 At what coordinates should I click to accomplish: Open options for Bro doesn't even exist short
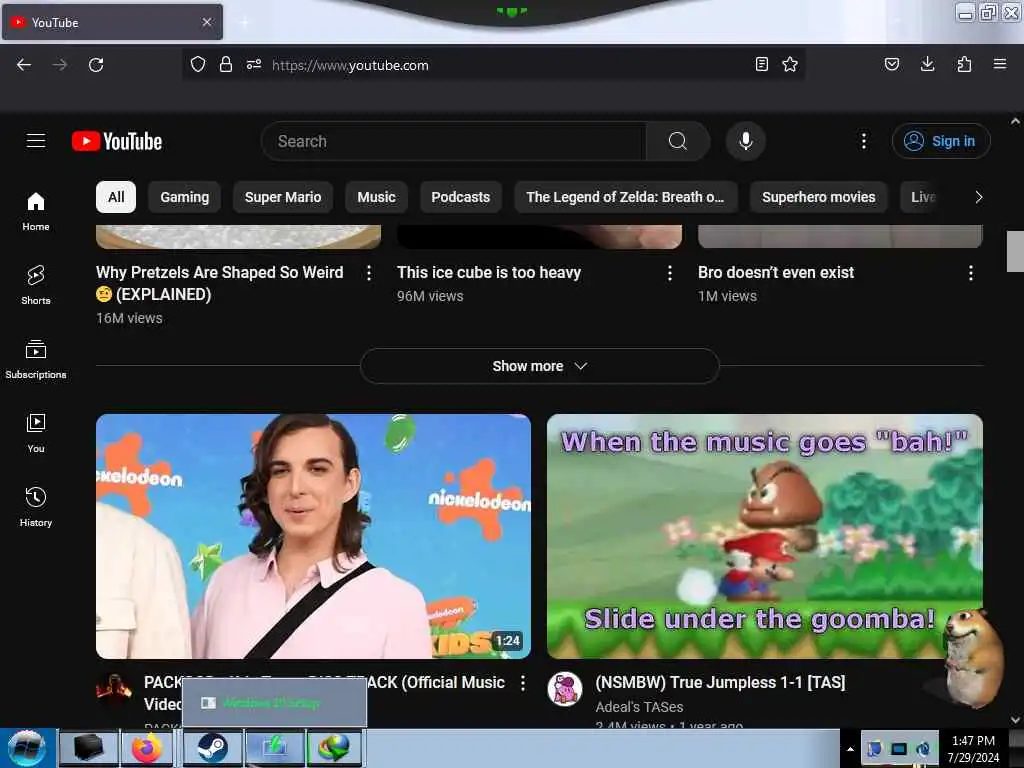pos(971,273)
